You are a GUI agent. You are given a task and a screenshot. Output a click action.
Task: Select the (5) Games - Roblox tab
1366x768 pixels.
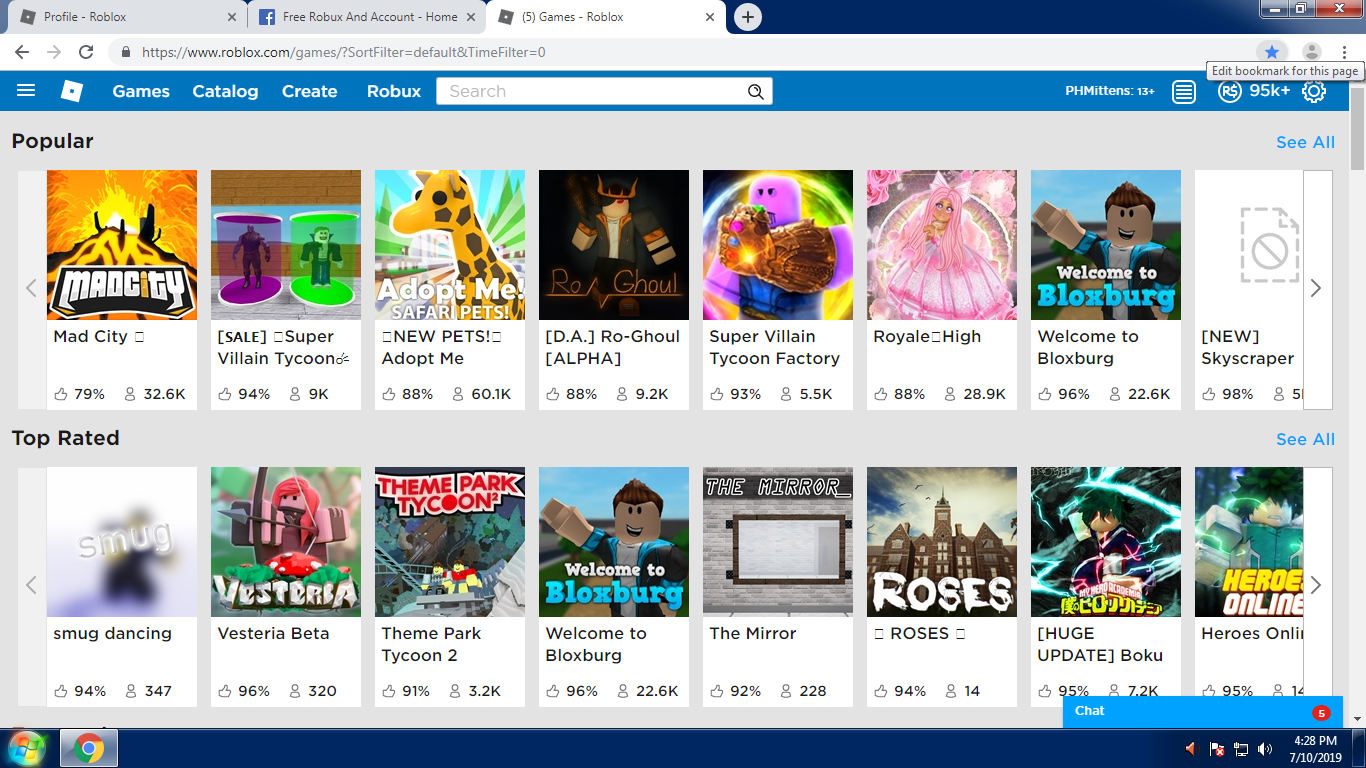point(606,17)
